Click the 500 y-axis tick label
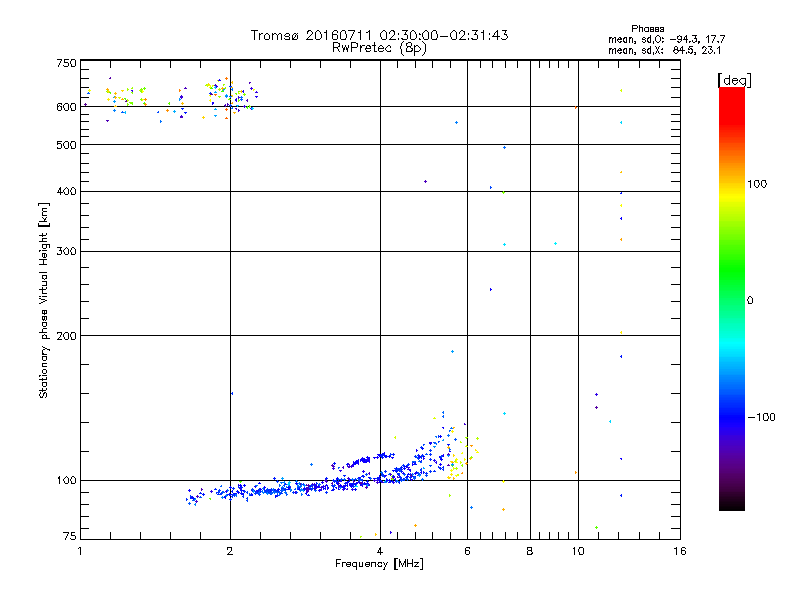This screenshot has width=800, height=600. 66,145
